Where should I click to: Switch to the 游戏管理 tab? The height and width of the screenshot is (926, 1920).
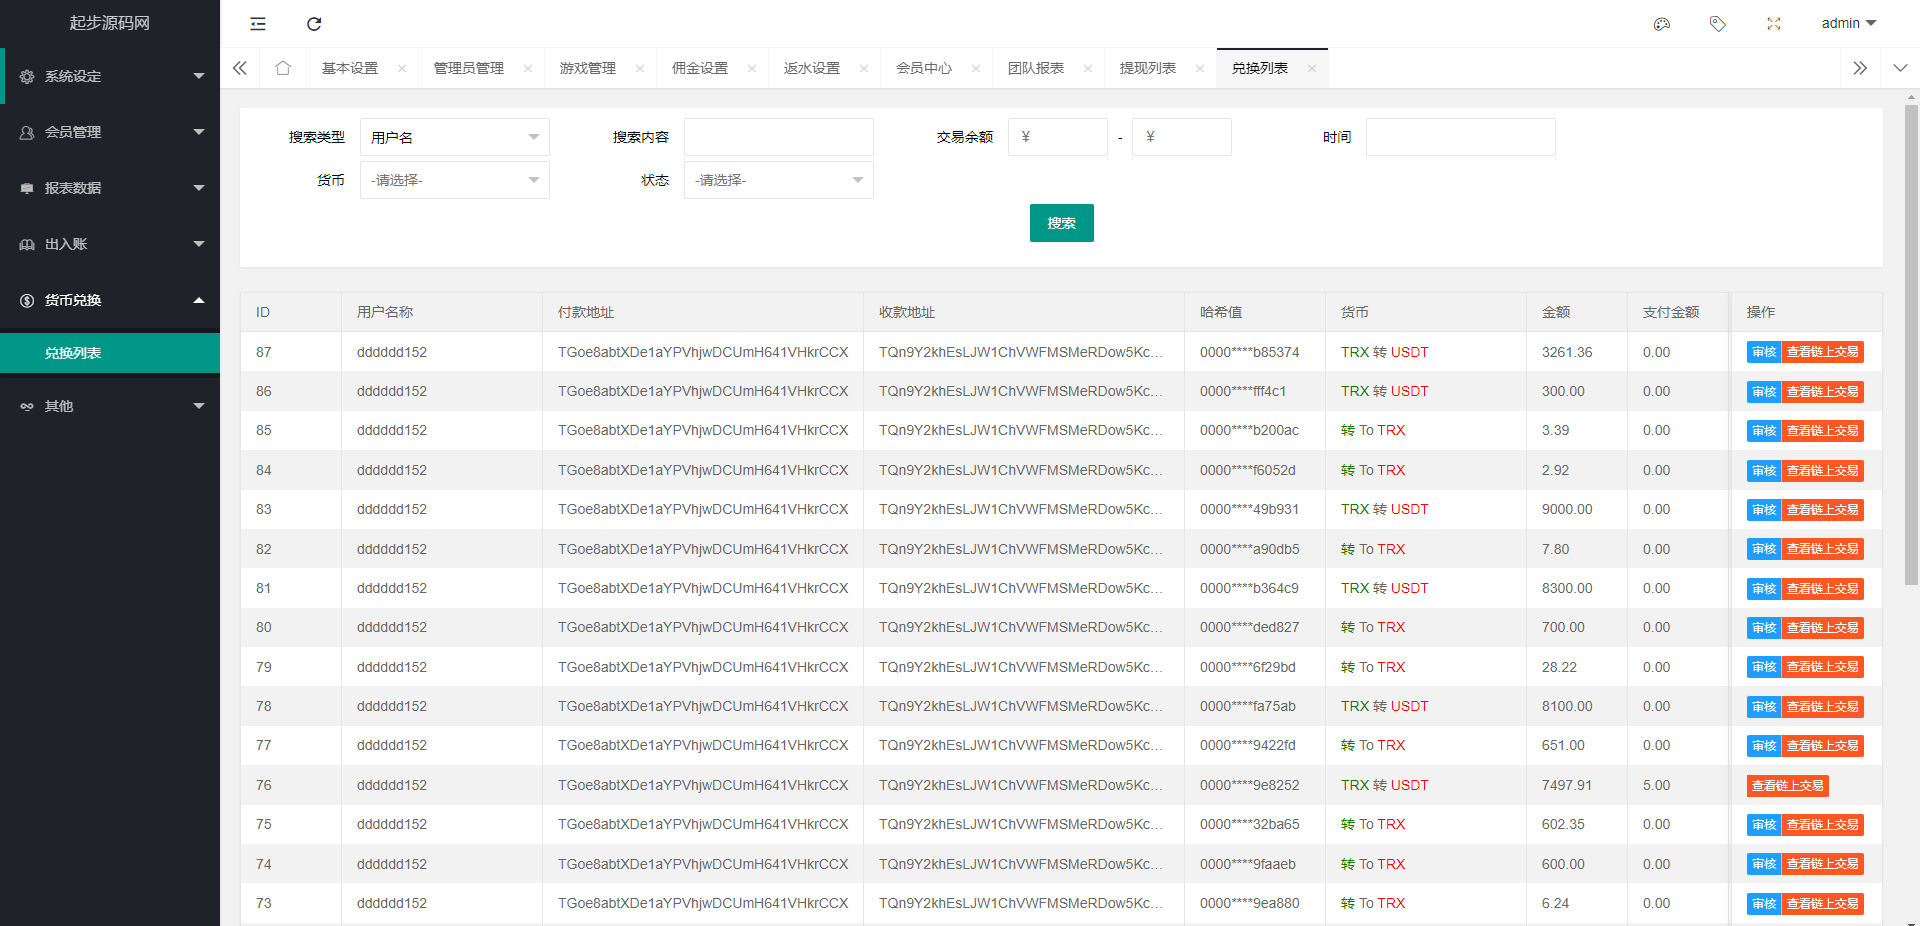click(x=588, y=68)
